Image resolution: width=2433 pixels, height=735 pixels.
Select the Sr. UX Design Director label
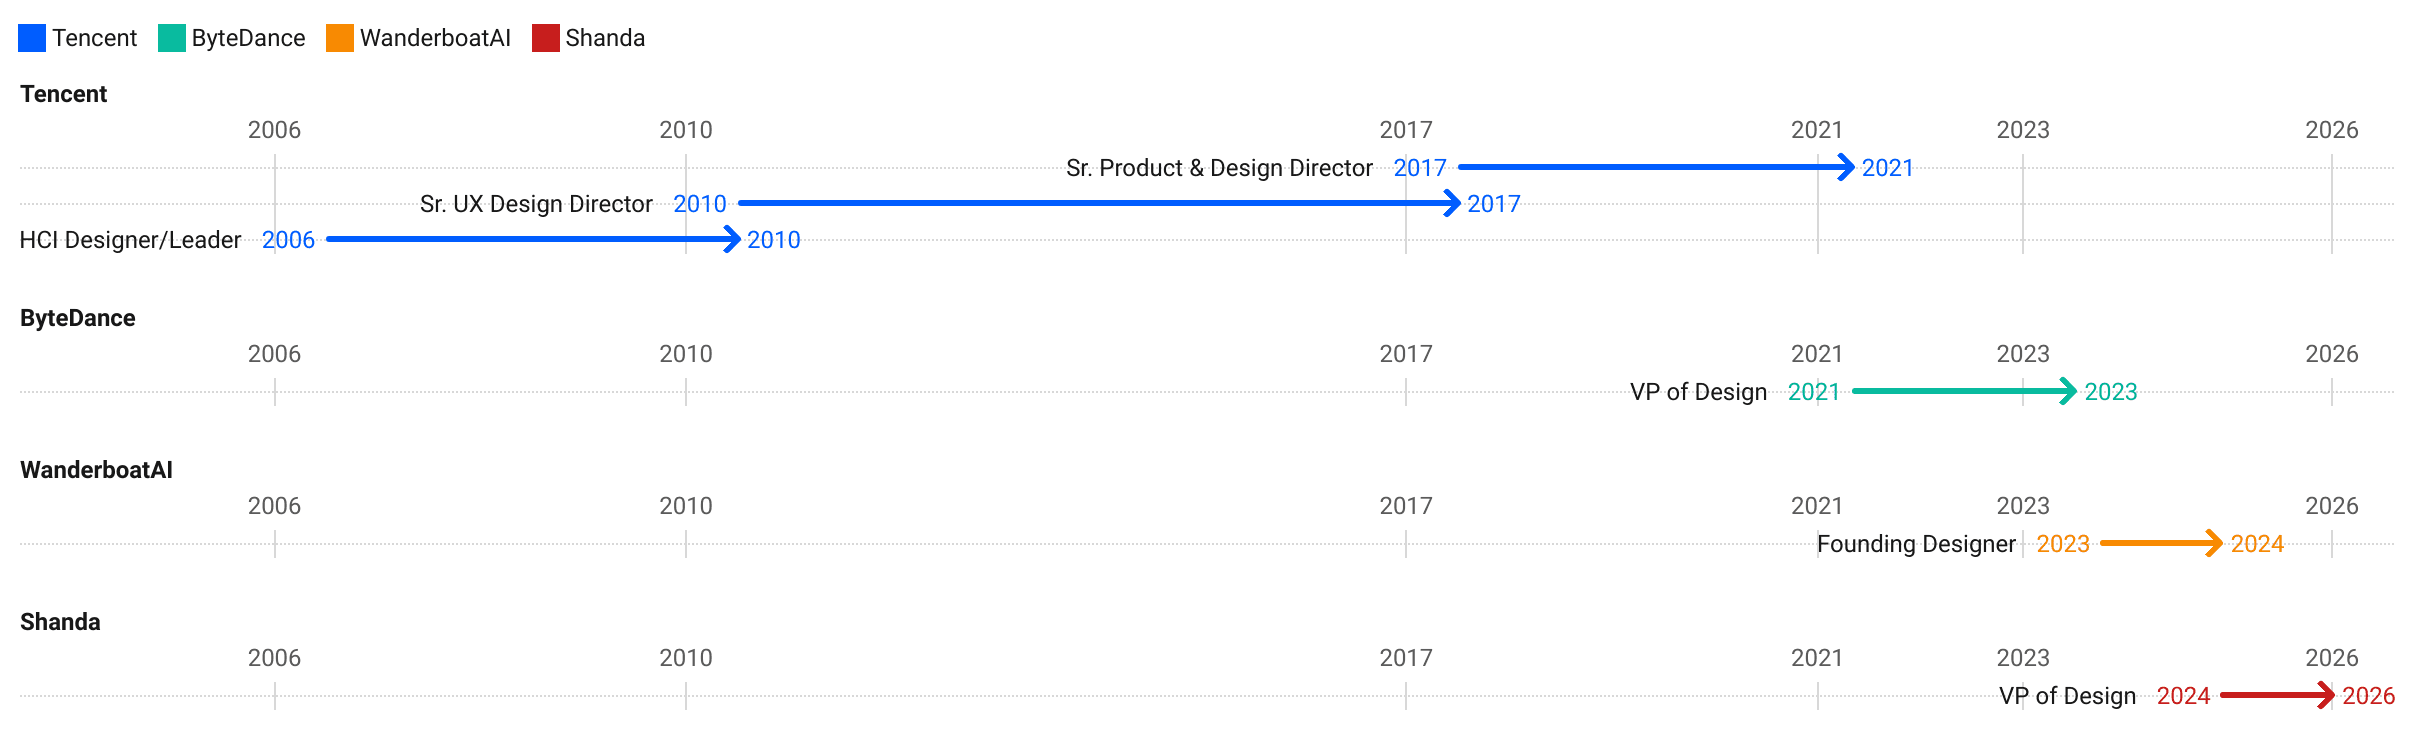tap(536, 204)
